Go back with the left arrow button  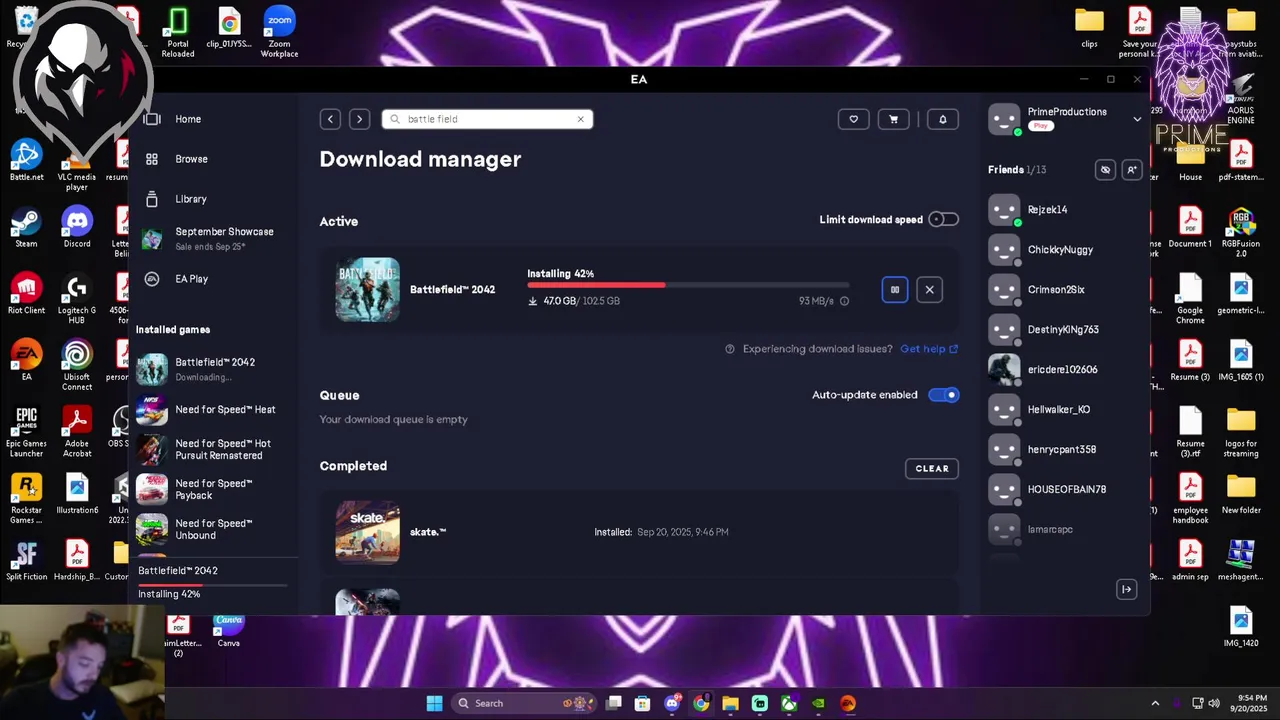pos(330,119)
